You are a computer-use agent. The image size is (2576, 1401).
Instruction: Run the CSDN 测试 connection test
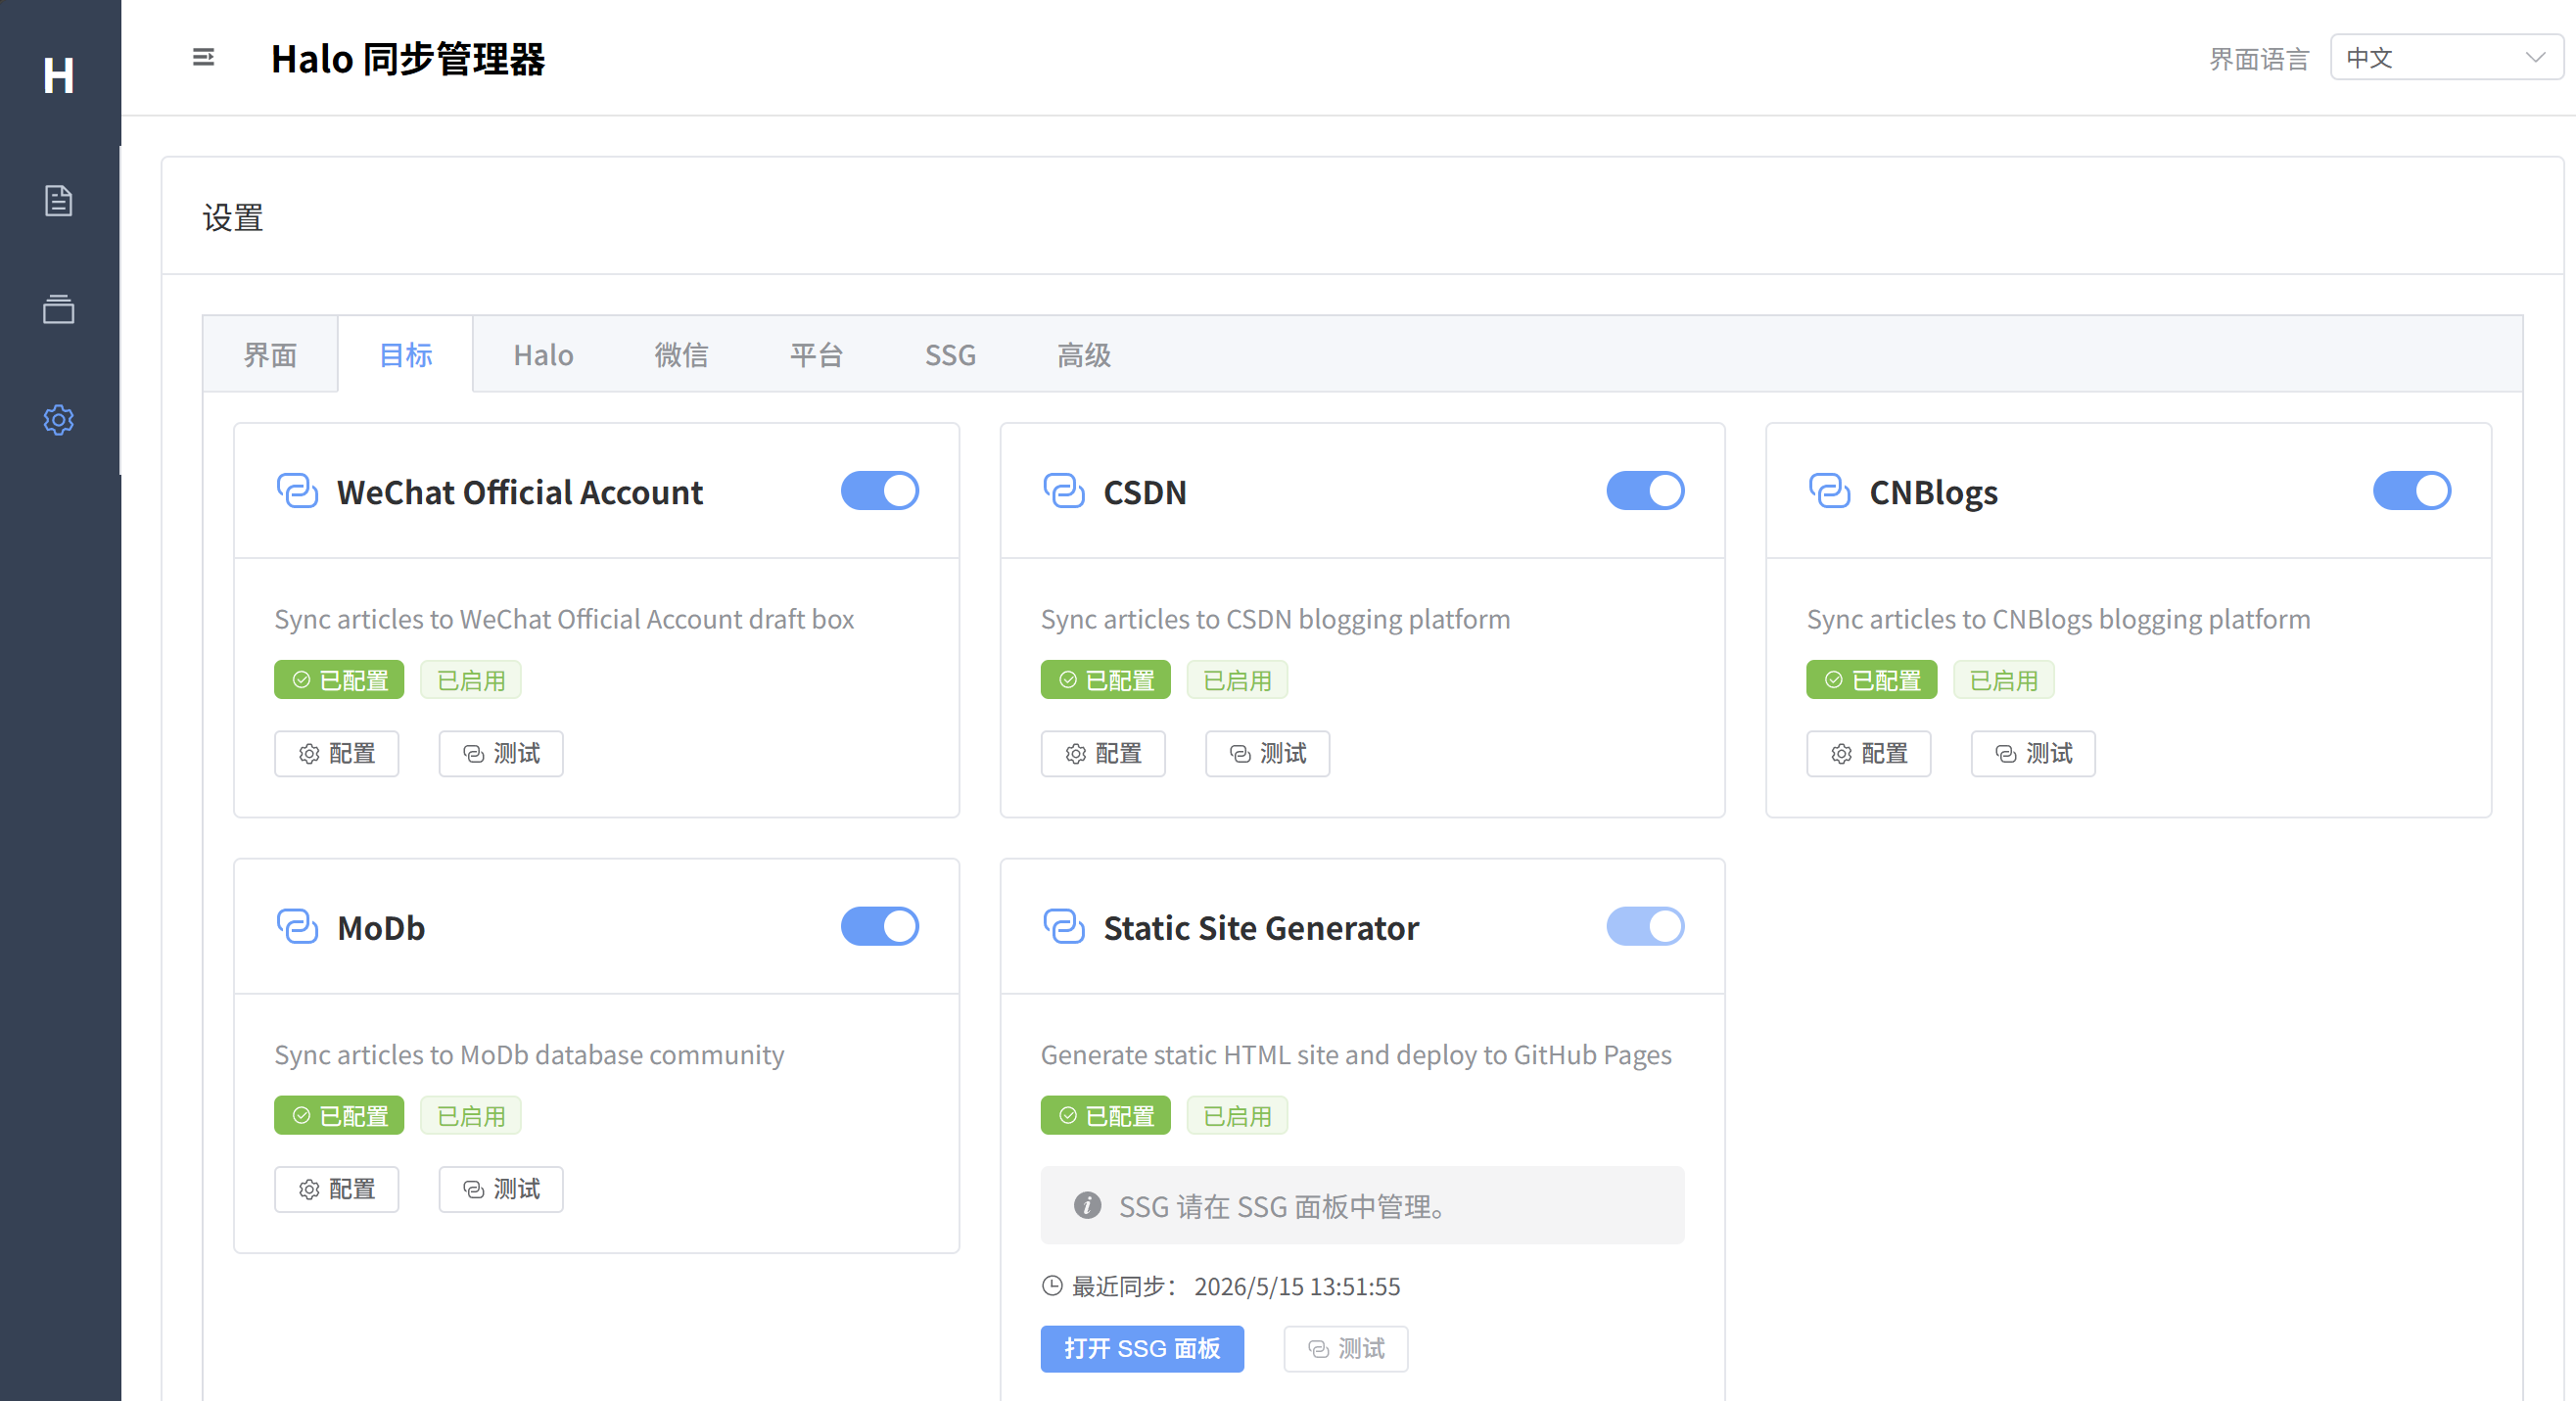[1267, 754]
